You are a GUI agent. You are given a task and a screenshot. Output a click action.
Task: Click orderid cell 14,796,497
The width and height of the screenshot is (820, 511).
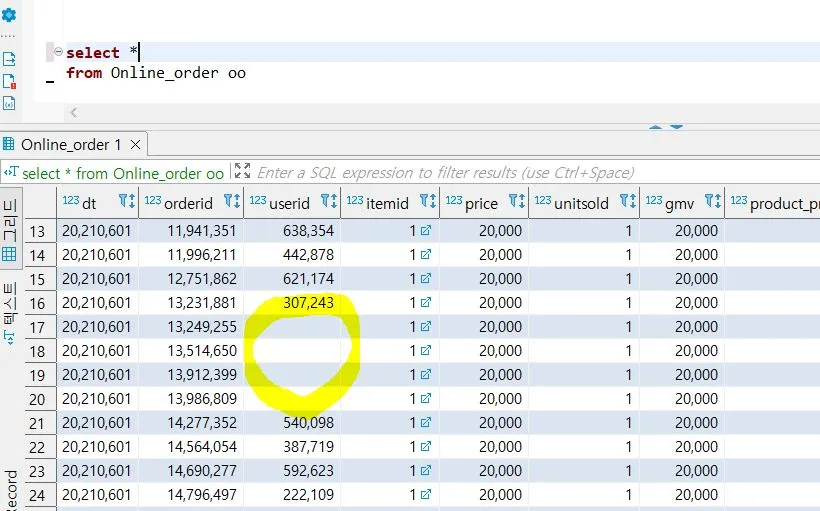pyautogui.click(x=191, y=495)
